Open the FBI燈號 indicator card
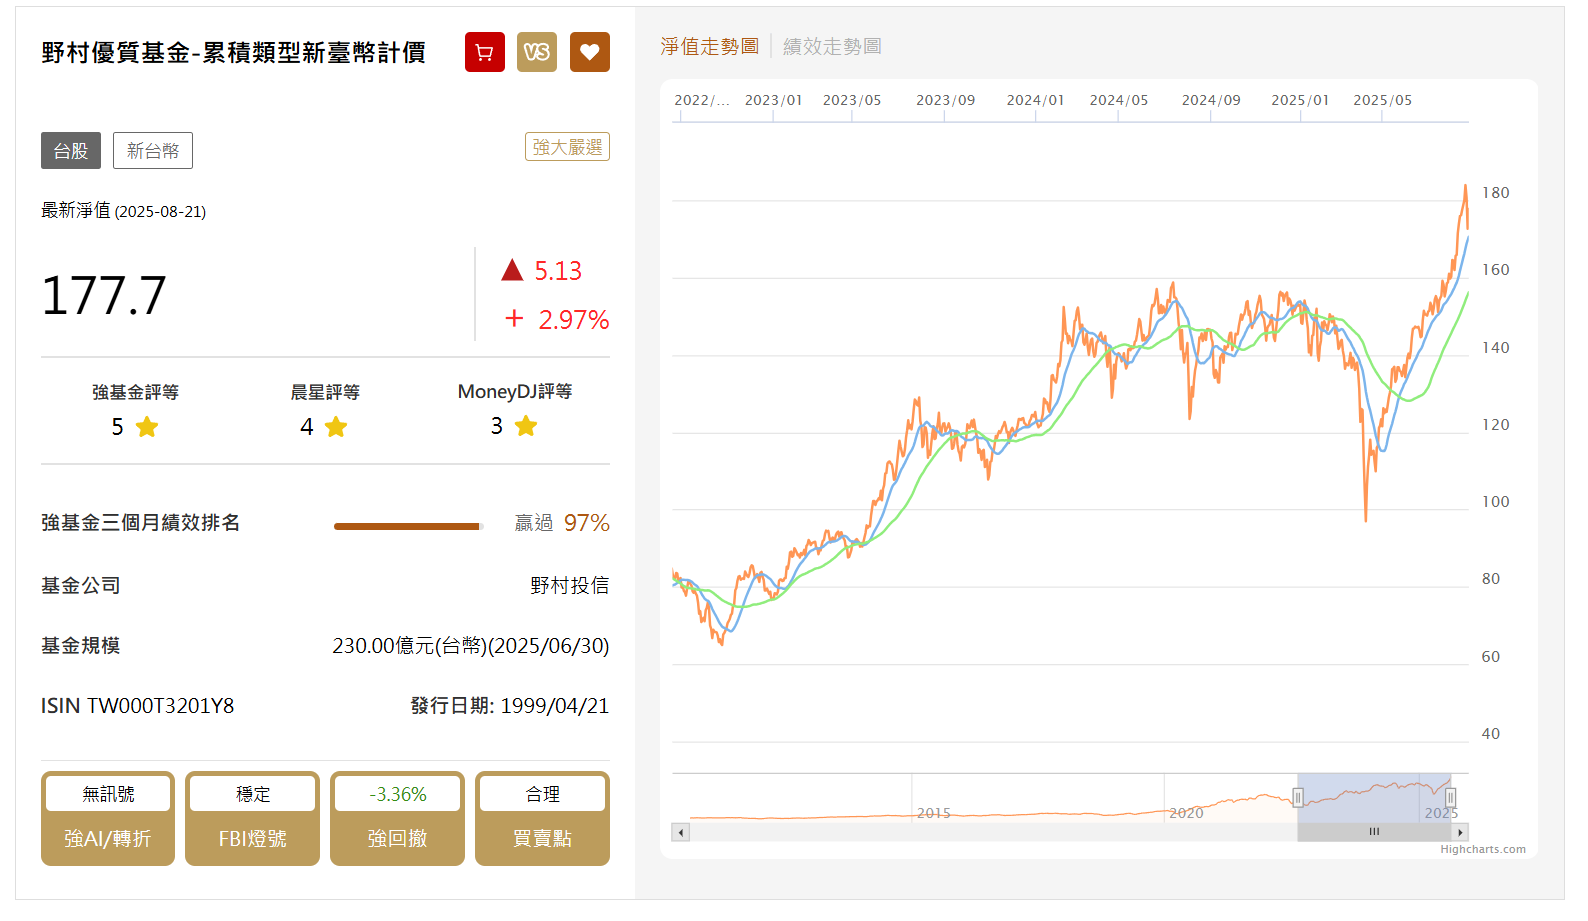 pyautogui.click(x=252, y=818)
